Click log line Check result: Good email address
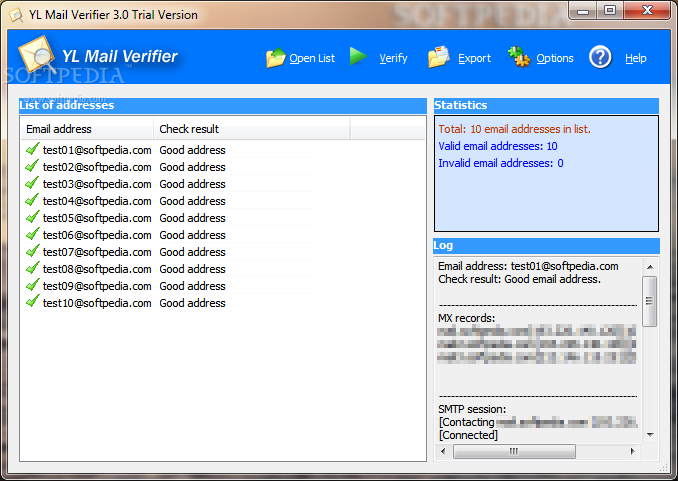 519,279
